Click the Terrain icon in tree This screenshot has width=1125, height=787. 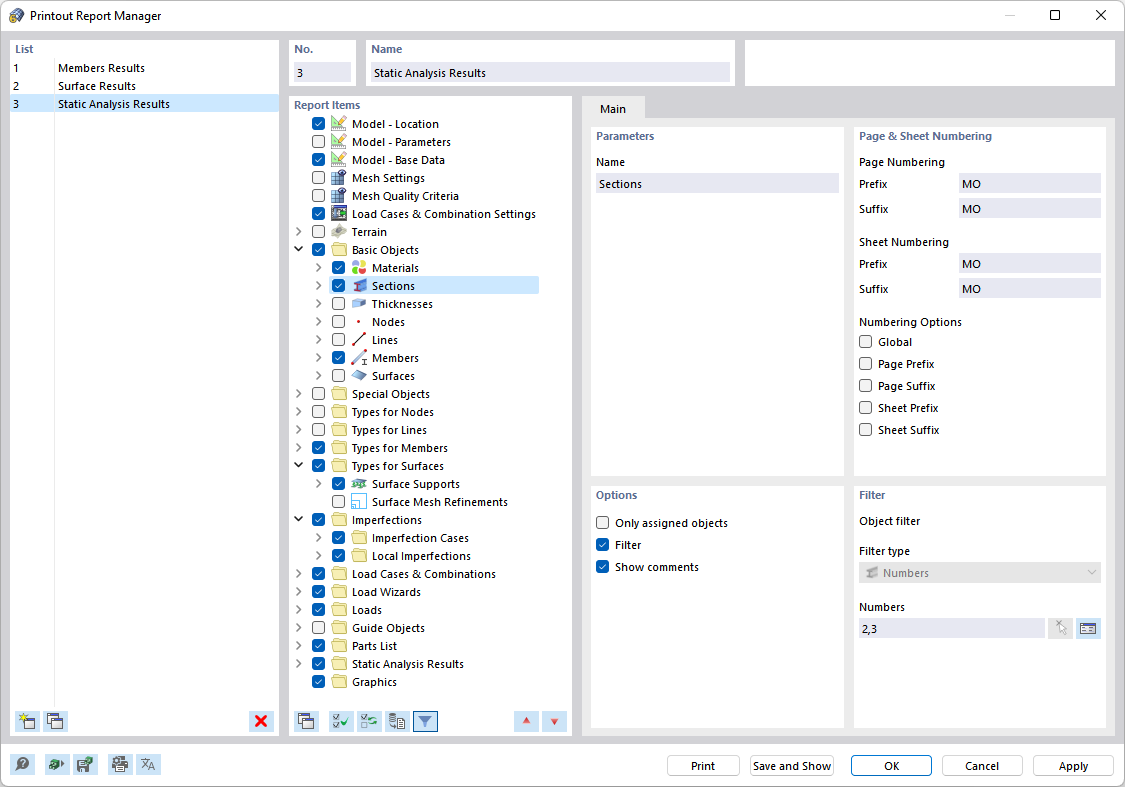click(339, 232)
